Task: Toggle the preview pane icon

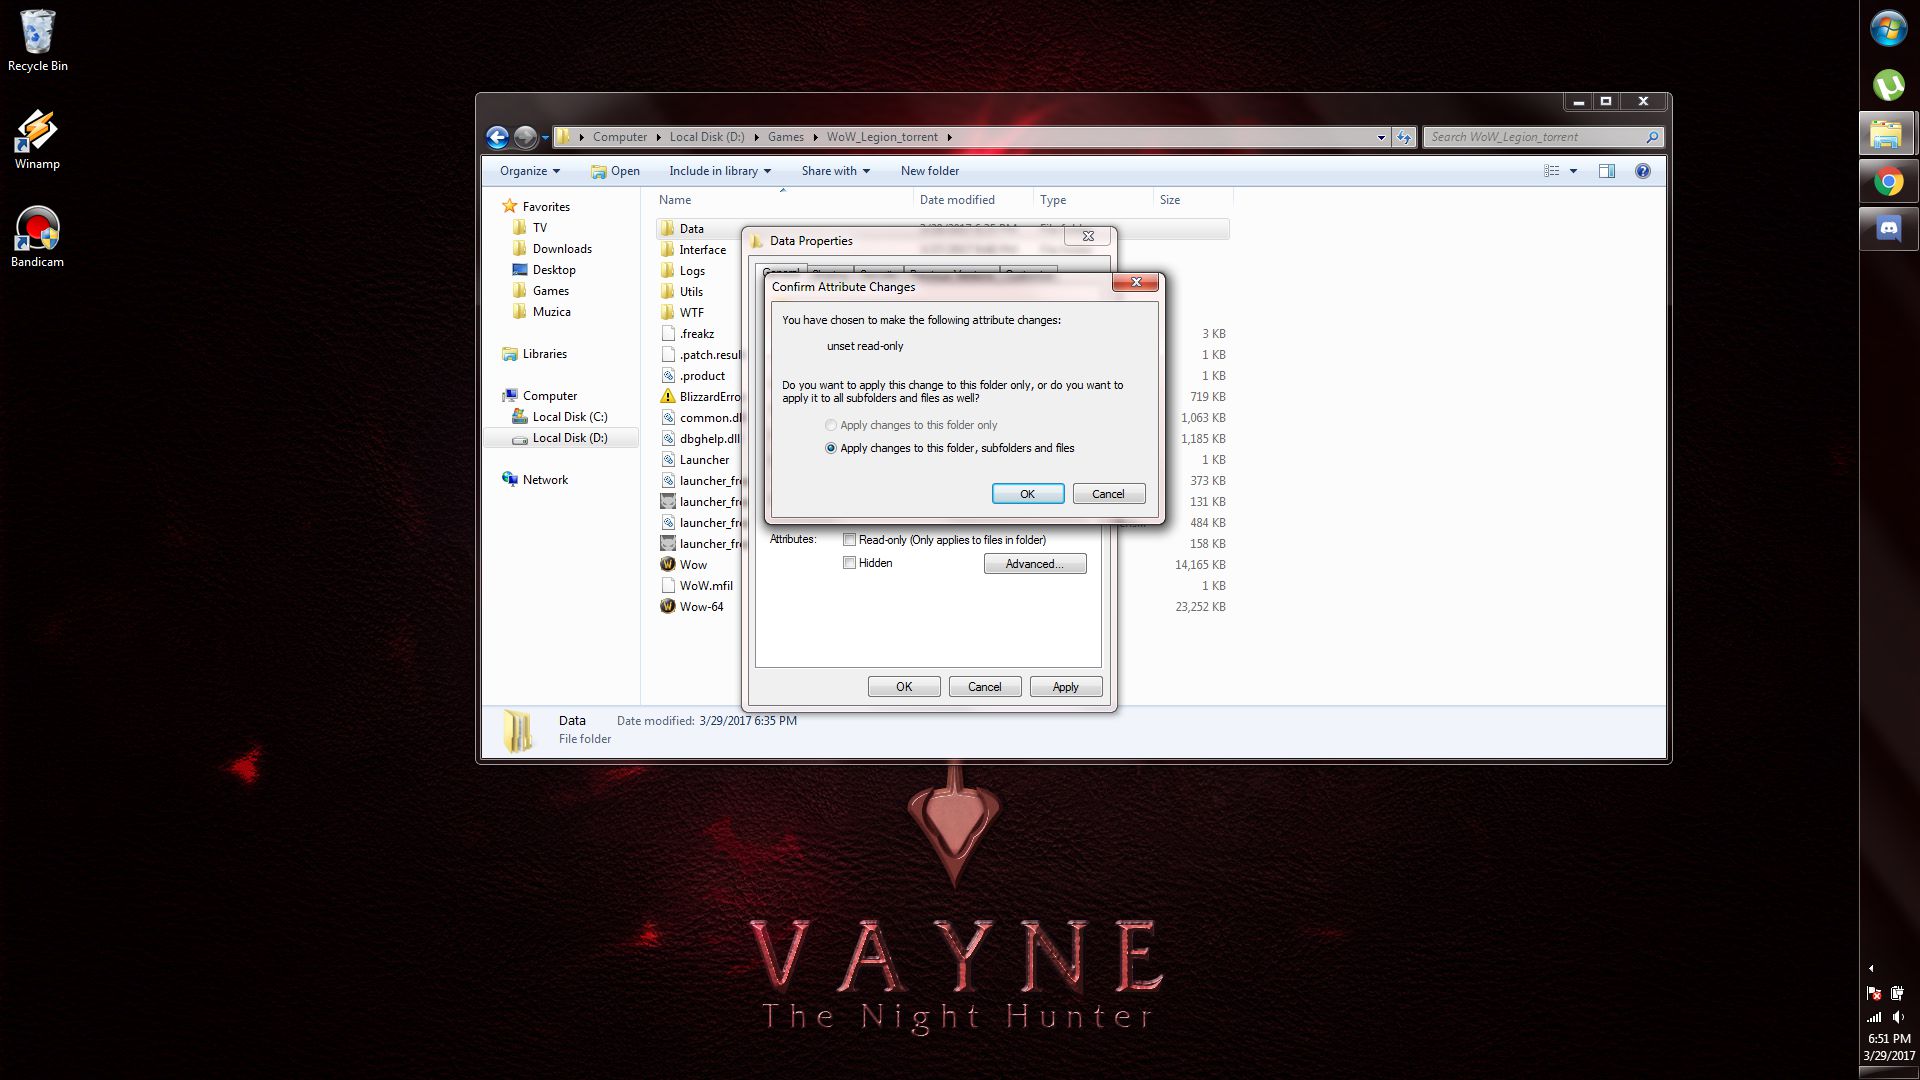Action: point(1607,171)
